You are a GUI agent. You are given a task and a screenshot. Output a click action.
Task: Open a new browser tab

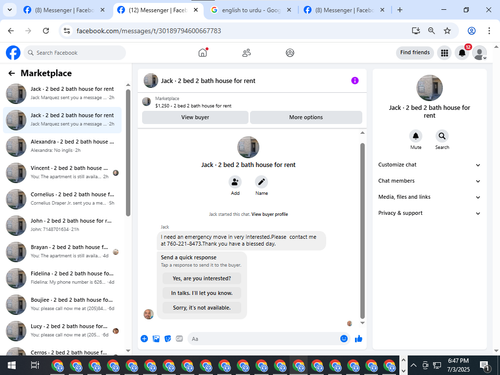coord(400,10)
